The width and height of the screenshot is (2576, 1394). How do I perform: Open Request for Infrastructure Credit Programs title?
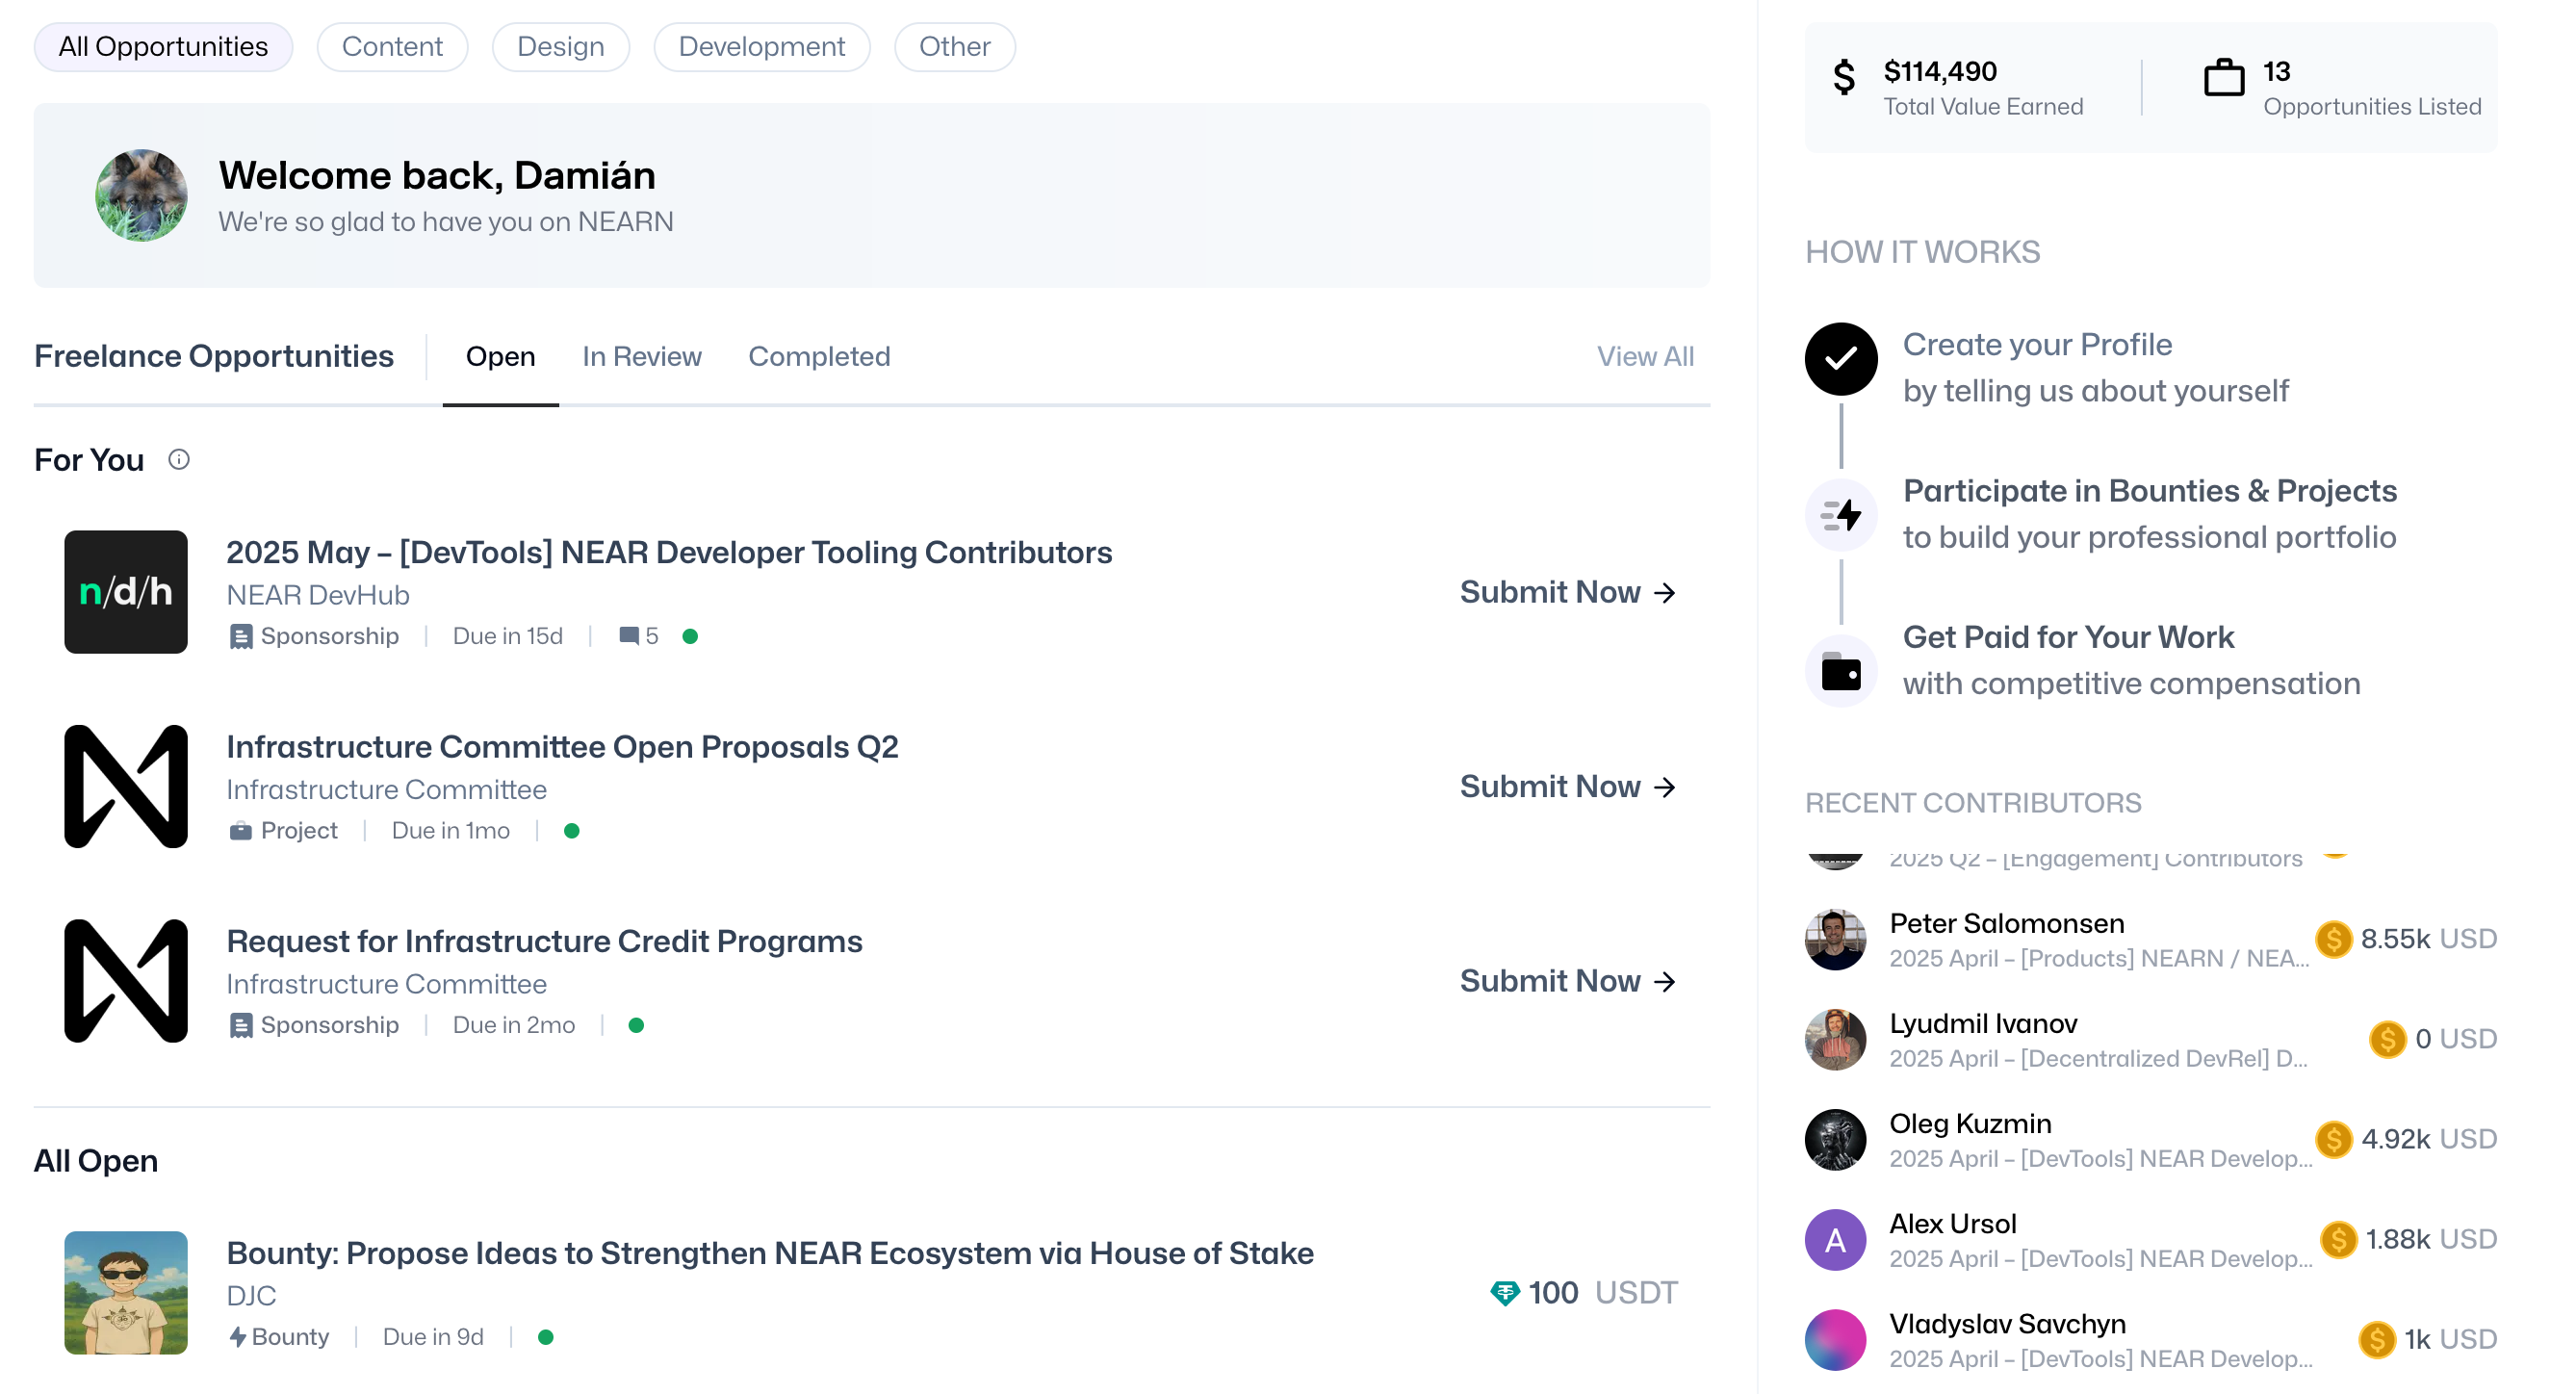tap(544, 941)
